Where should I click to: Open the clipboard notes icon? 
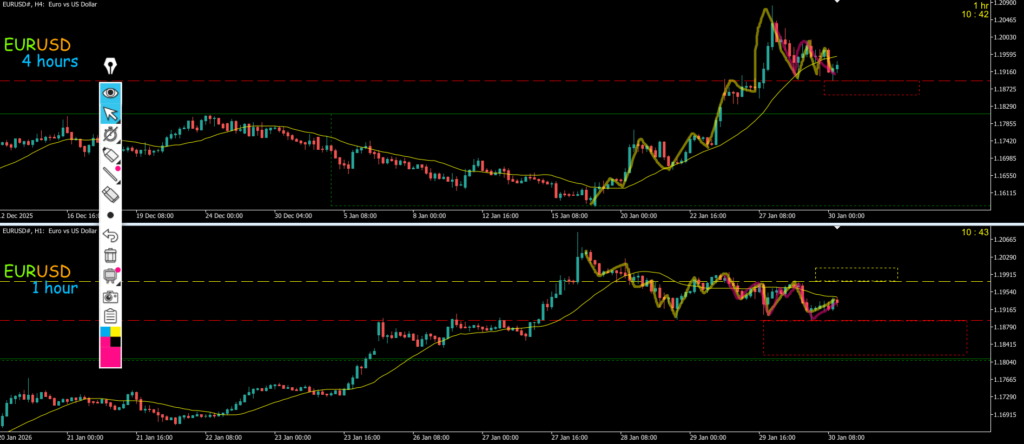click(x=110, y=317)
